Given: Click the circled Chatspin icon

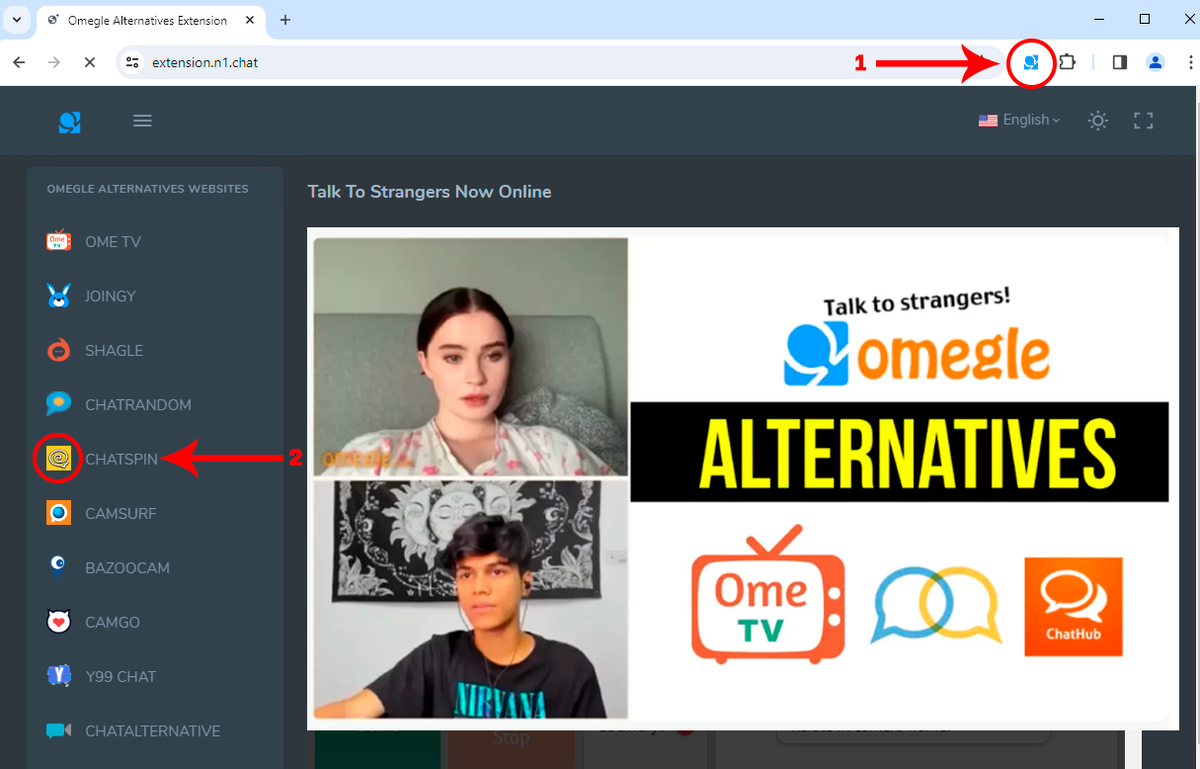Looking at the screenshot, I should (58, 458).
